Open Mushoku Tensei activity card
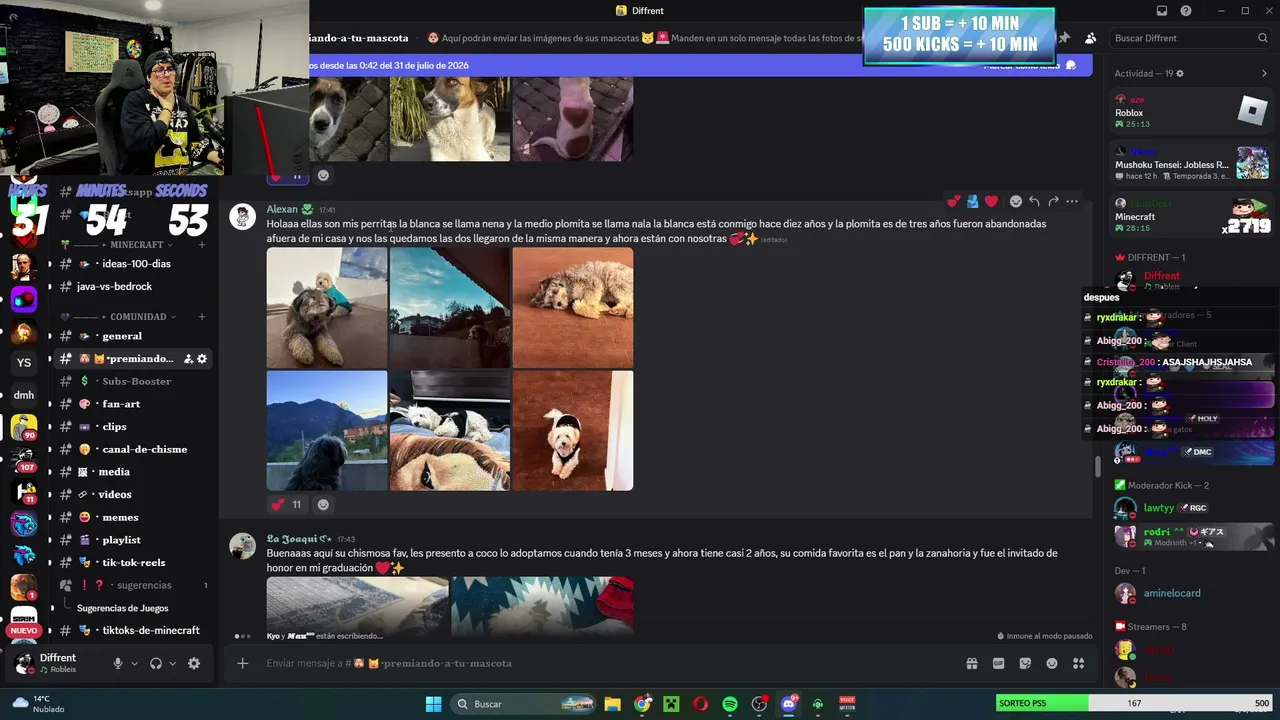This screenshot has width=1280, height=720. click(x=1192, y=164)
